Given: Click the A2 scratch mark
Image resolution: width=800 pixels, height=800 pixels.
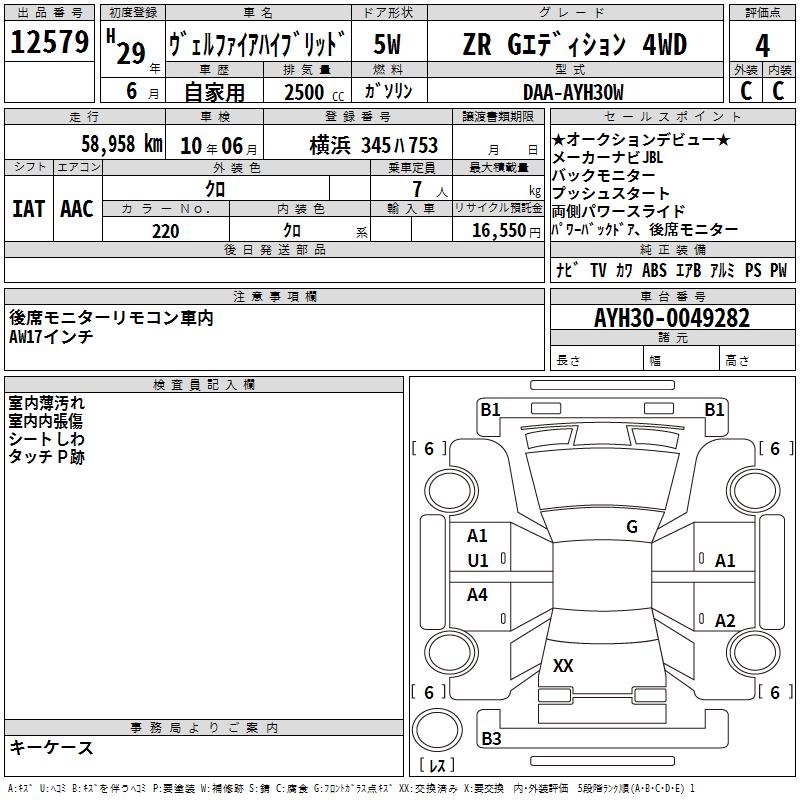Looking at the screenshot, I should coord(725,620).
